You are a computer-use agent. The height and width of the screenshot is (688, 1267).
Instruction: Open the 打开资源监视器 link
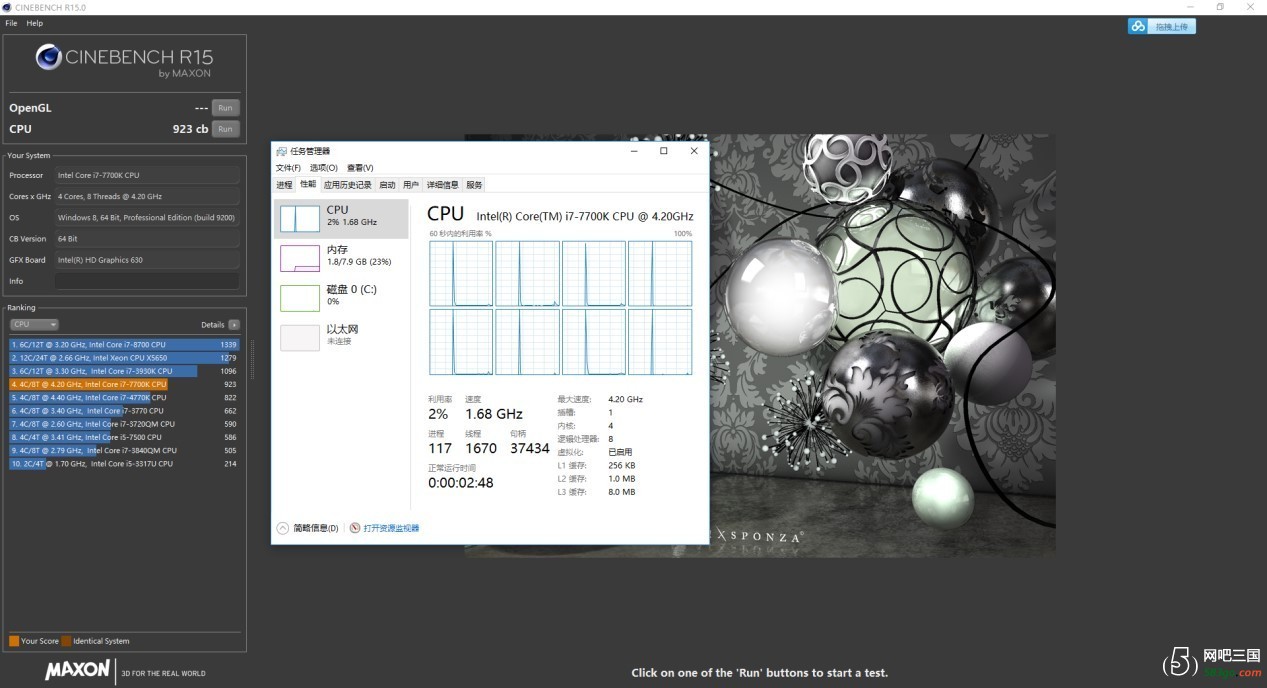coord(391,528)
